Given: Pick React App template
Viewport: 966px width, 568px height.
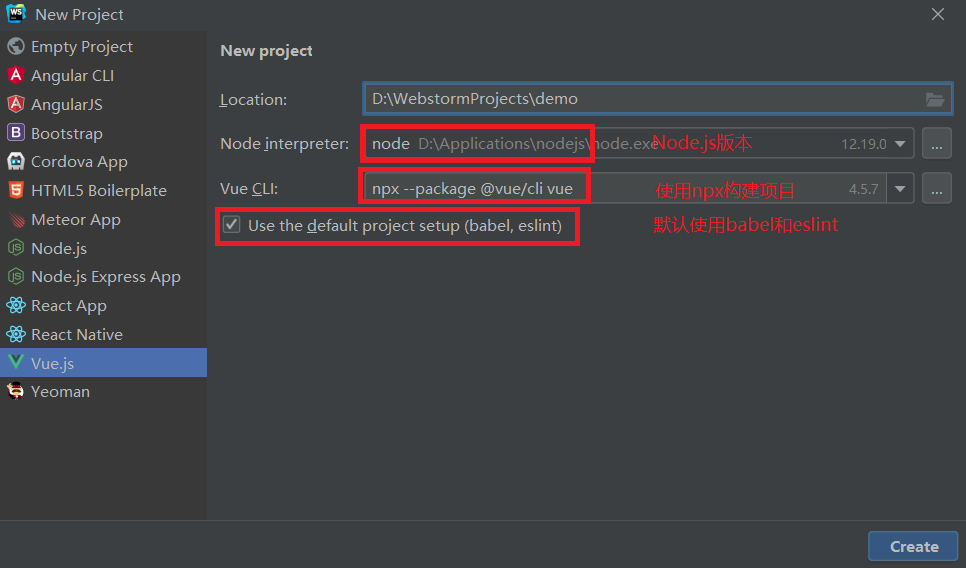Looking at the screenshot, I should (104, 306).
